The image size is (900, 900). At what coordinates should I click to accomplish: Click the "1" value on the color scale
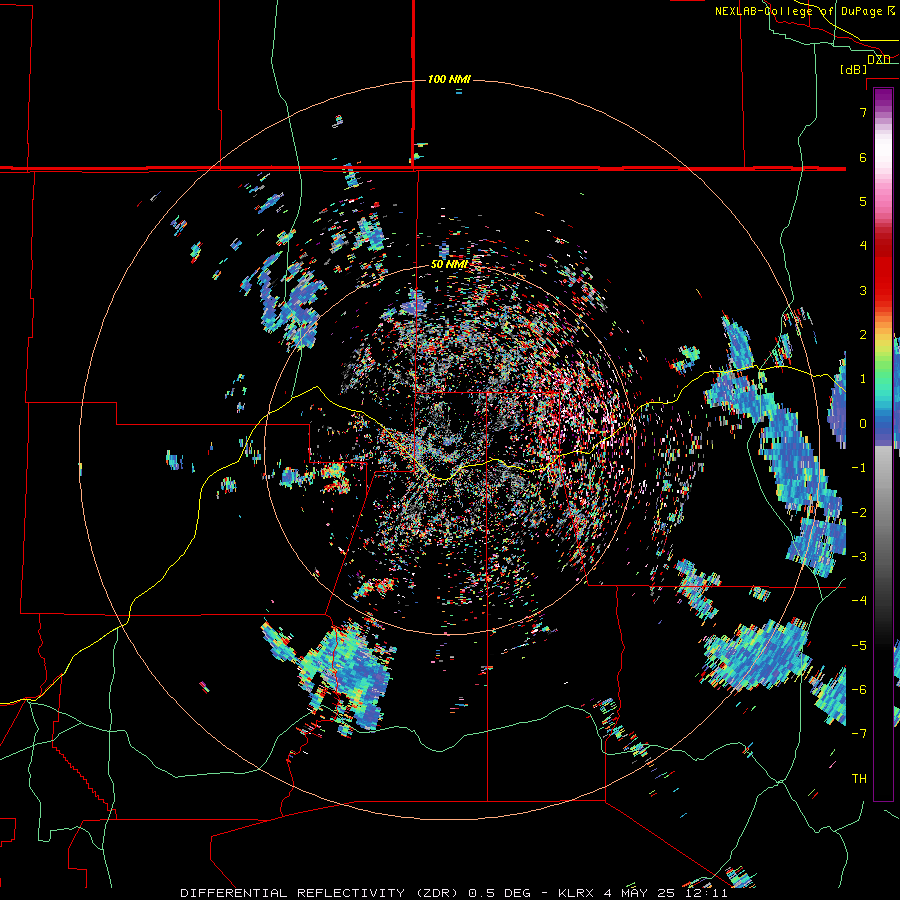pos(863,379)
